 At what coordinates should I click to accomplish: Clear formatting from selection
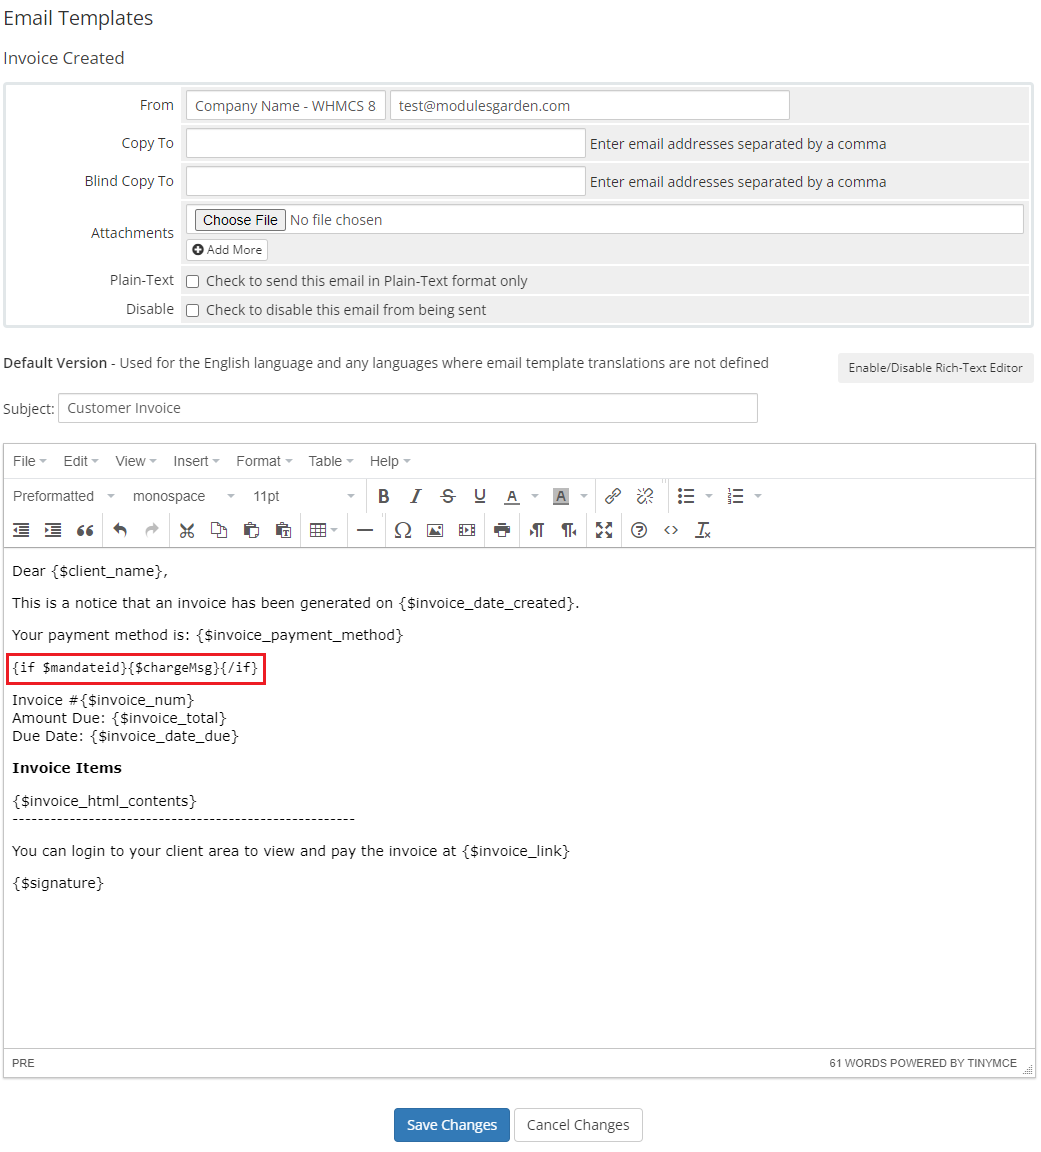703,530
